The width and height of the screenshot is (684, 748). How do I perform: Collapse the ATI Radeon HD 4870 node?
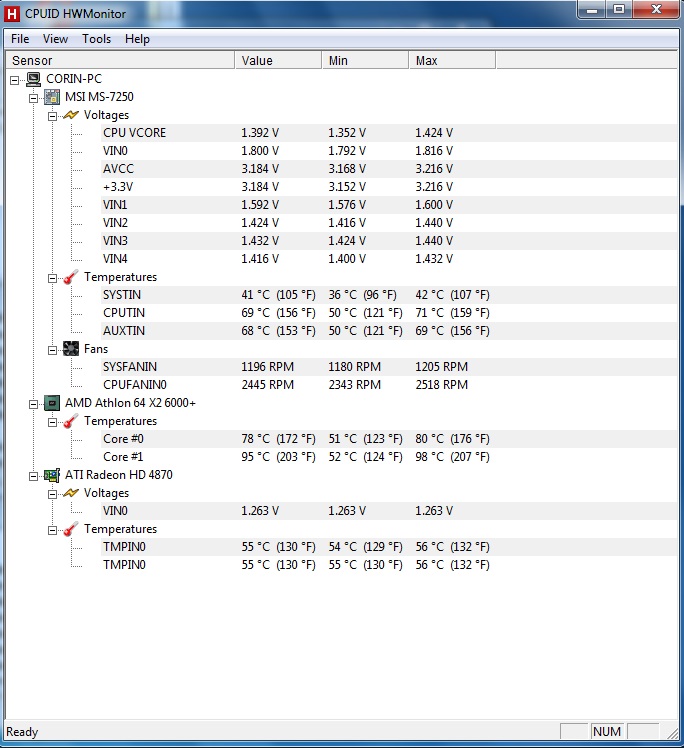tap(33, 477)
